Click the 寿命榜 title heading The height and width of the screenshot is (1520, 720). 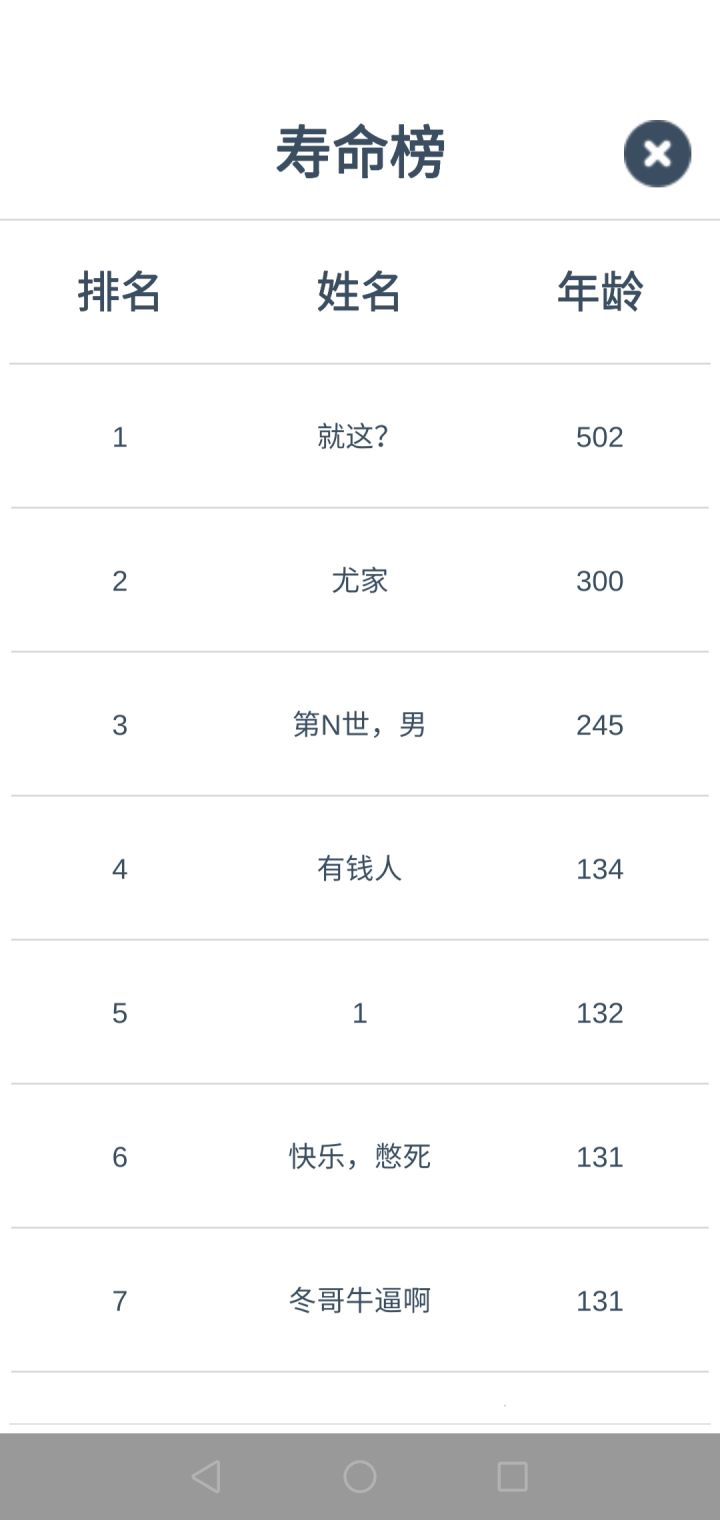point(360,153)
